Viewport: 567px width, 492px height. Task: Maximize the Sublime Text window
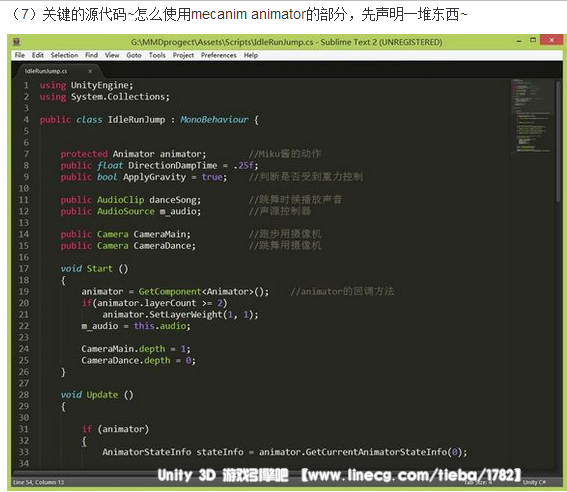(533, 40)
